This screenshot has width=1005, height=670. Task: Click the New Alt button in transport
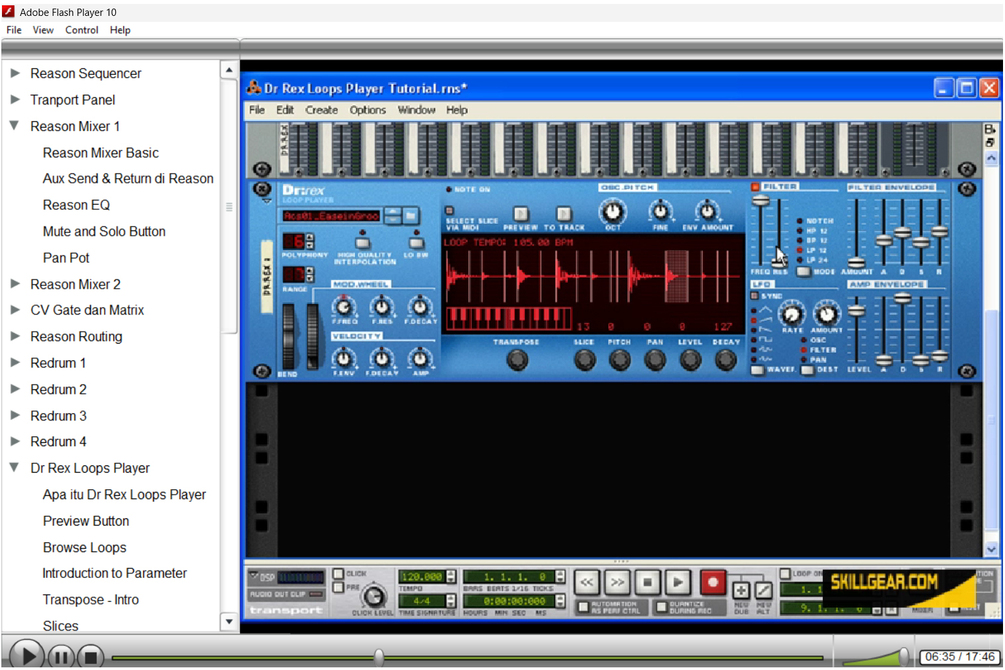(763, 590)
